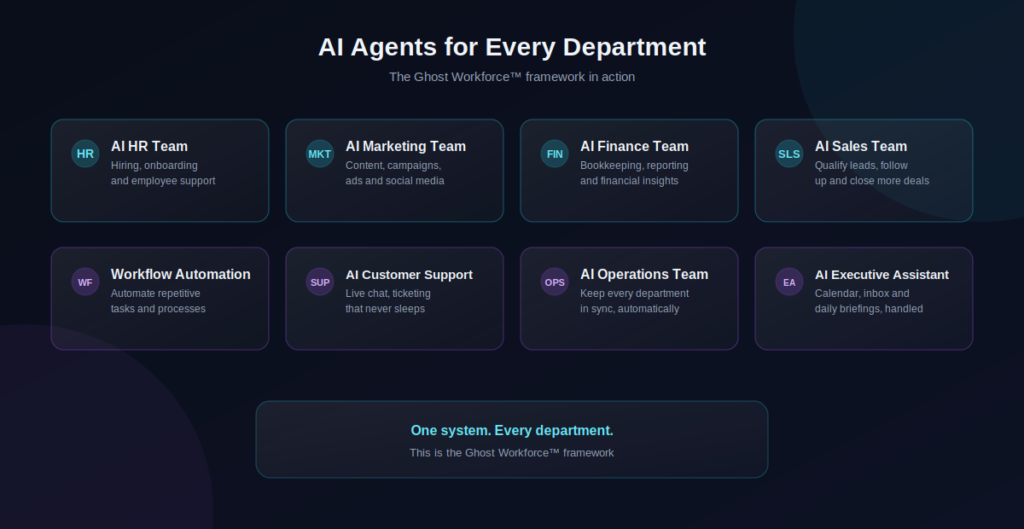Click the 'AI Agents for Every Department' title
This screenshot has width=1024, height=529.
coord(512,47)
